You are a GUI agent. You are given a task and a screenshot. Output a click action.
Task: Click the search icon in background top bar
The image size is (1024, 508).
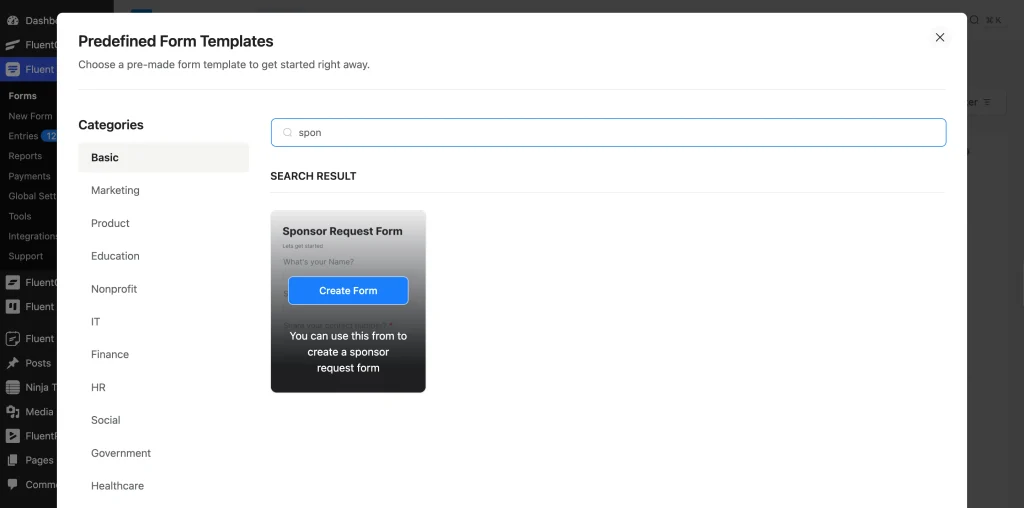tap(974, 20)
